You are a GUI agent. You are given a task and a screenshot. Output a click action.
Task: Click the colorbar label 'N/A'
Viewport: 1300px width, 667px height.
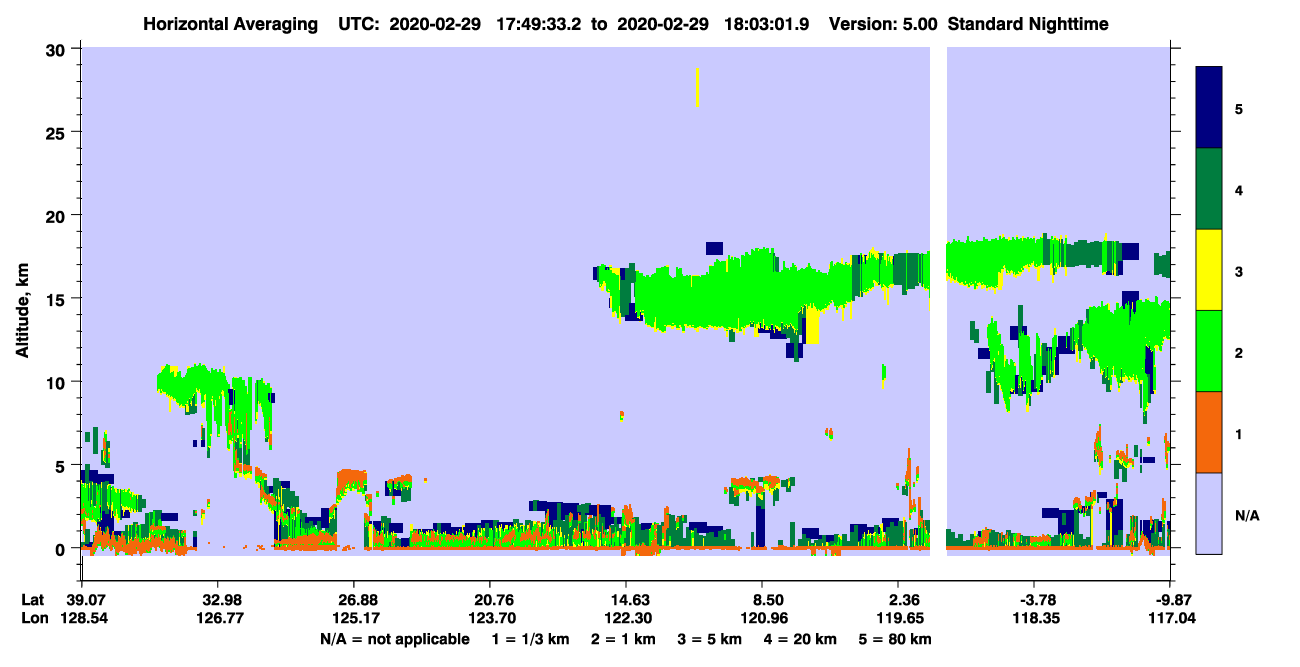pyautogui.click(x=1246, y=515)
